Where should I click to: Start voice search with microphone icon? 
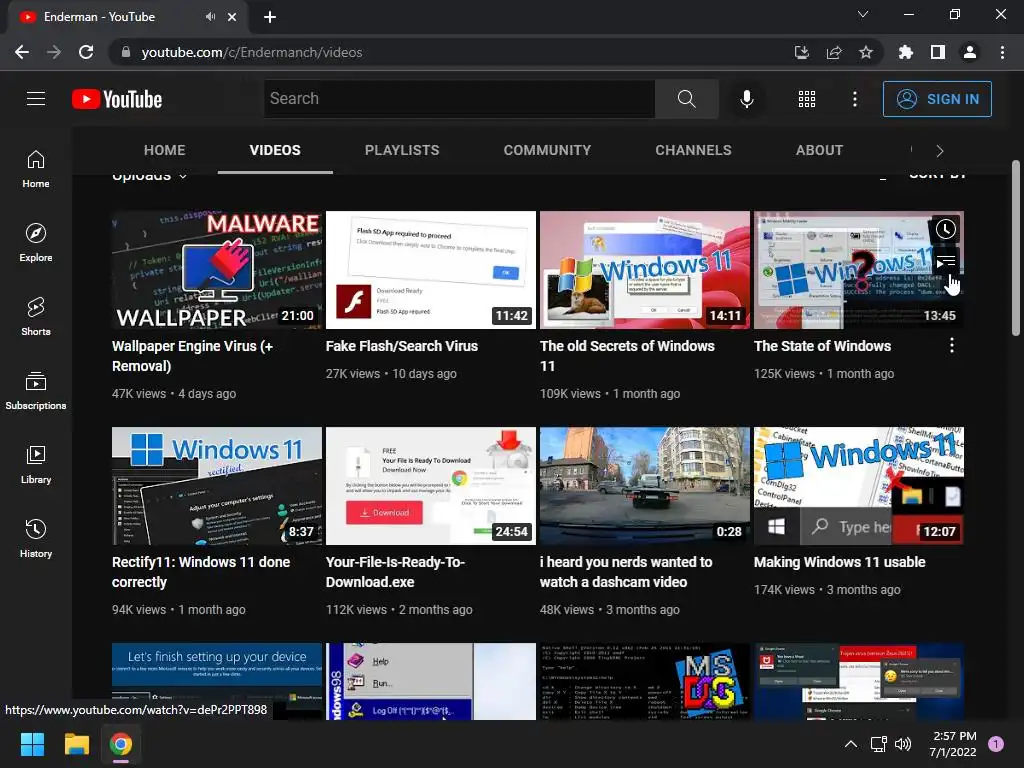(x=746, y=99)
